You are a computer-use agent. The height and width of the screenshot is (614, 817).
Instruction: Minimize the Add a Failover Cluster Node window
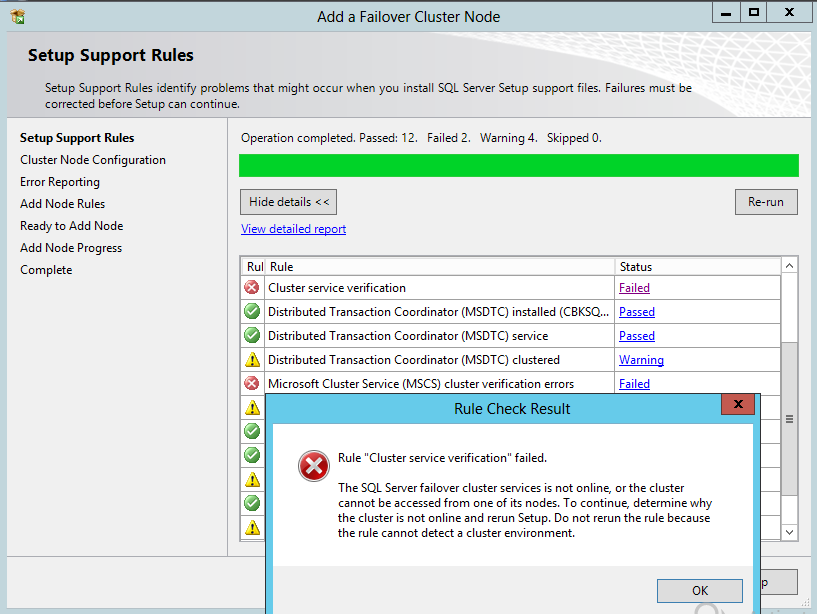coord(726,13)
